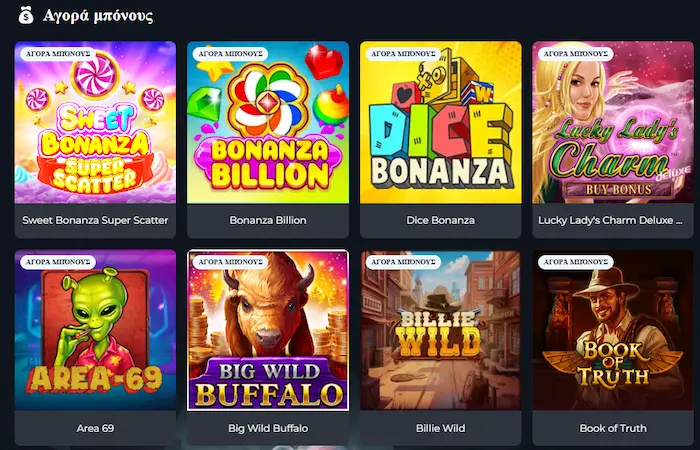Screen dimensions: 700x450
Task: Open the Sweet Bonanza Super Scatter thumbnail
Action: tap(96, 122)
